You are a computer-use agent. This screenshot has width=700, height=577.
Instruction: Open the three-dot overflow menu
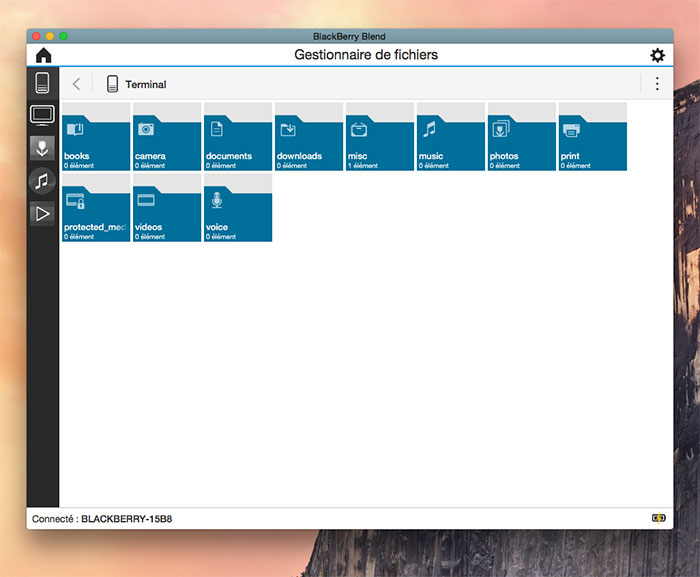click(x=657, y=84)
